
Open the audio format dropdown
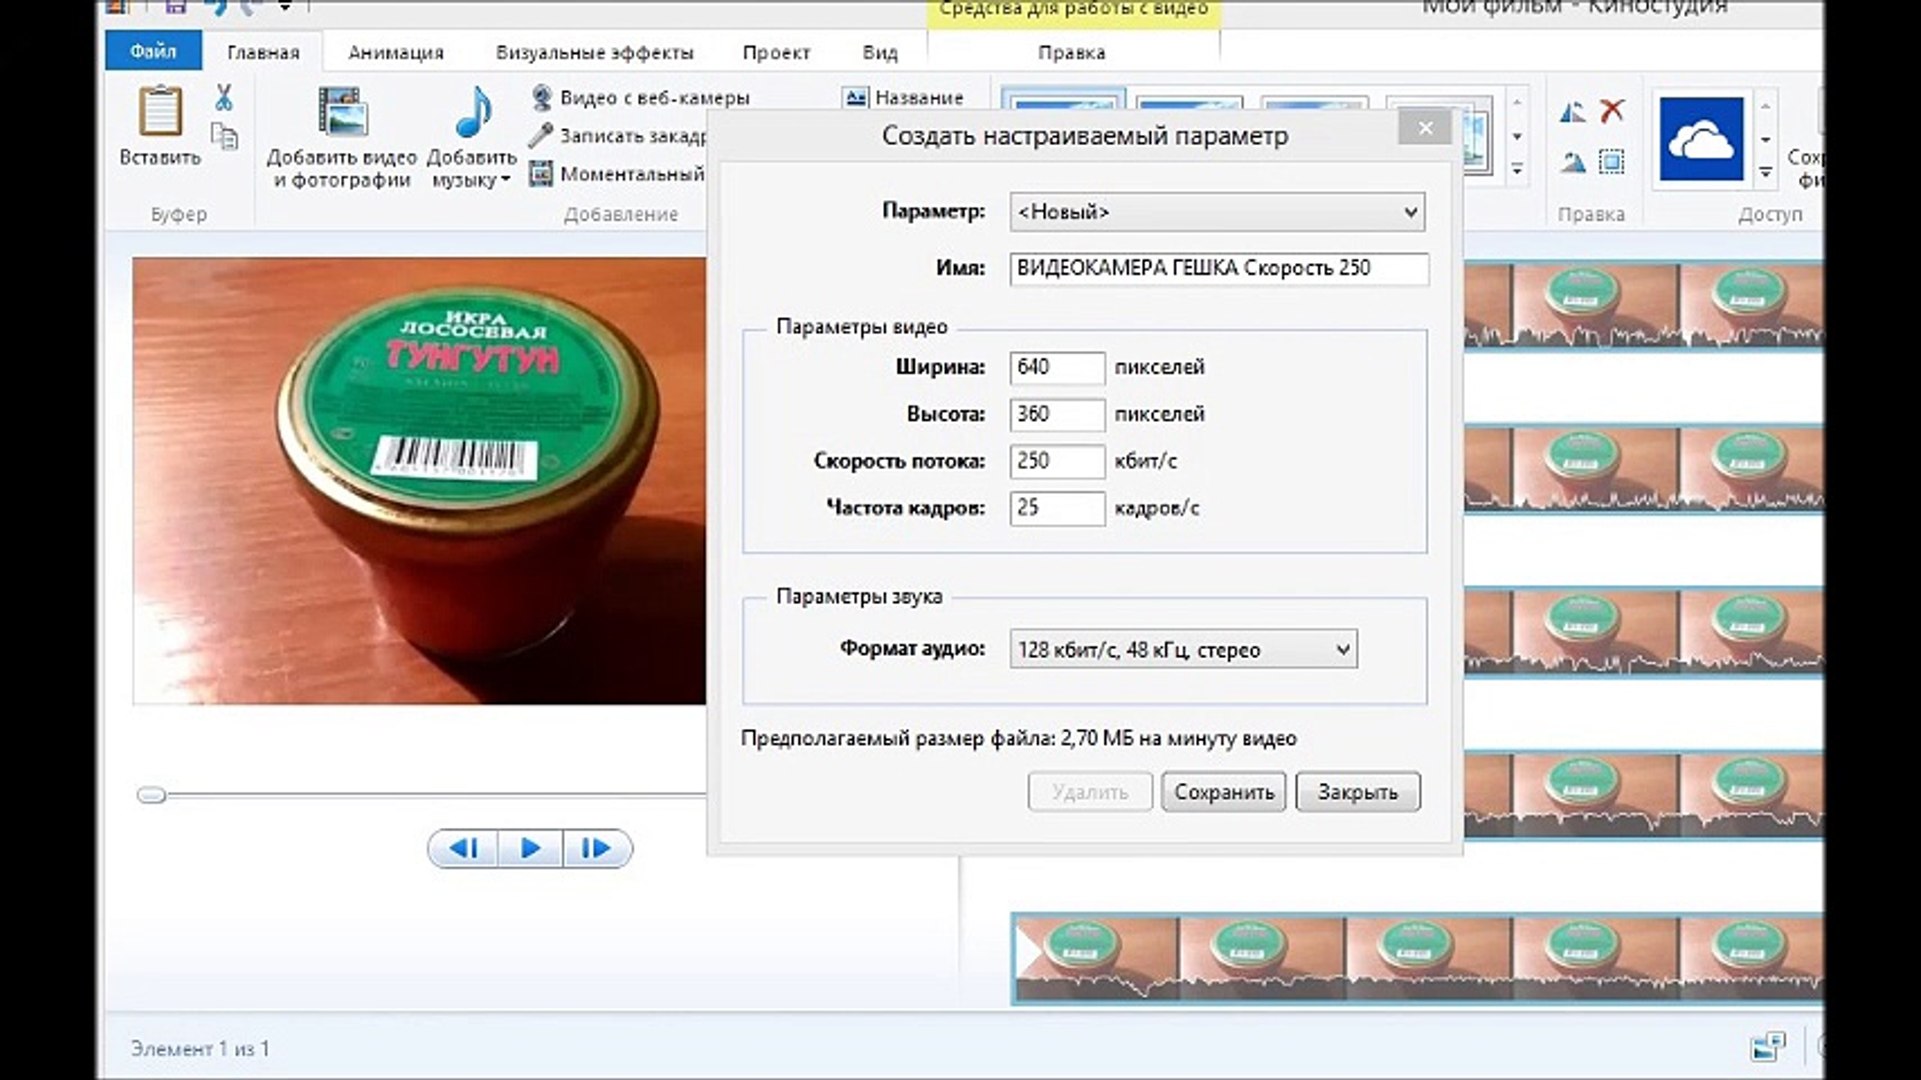pos(1183,650)
